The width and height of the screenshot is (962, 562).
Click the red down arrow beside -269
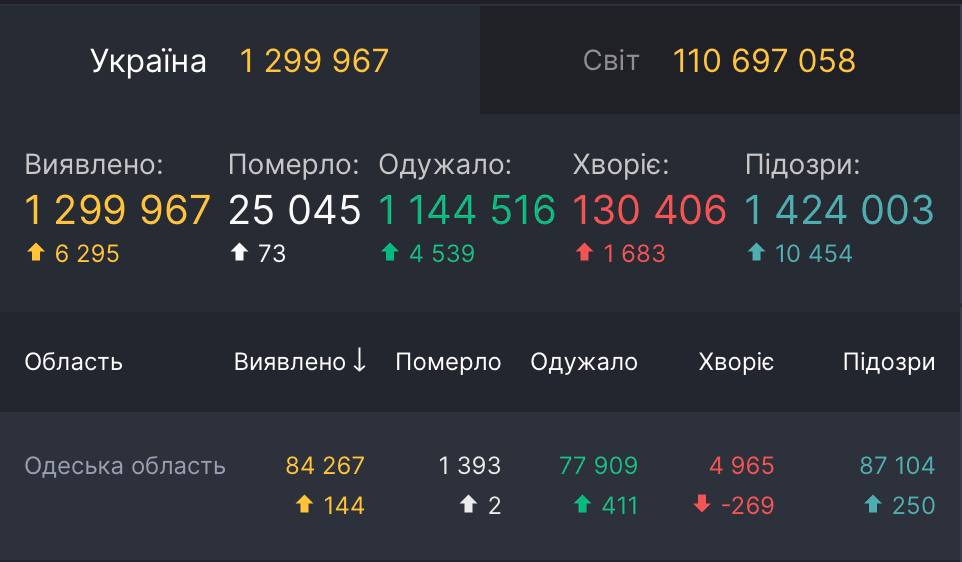point(702,505)
